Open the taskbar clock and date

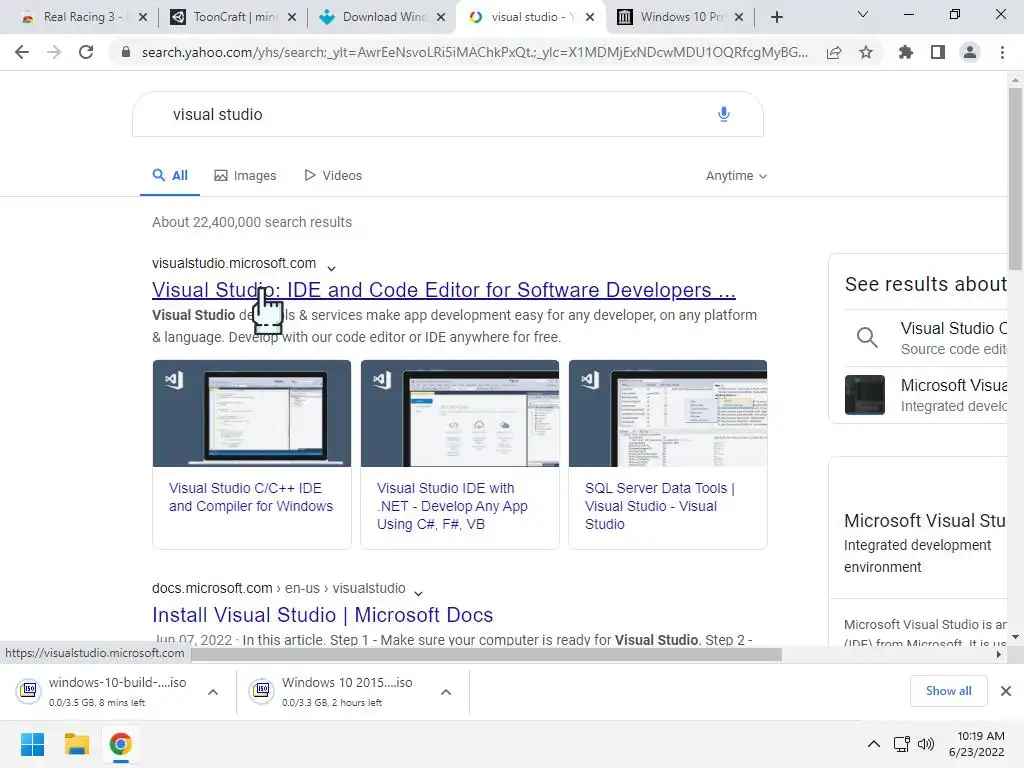click(977, 744)
